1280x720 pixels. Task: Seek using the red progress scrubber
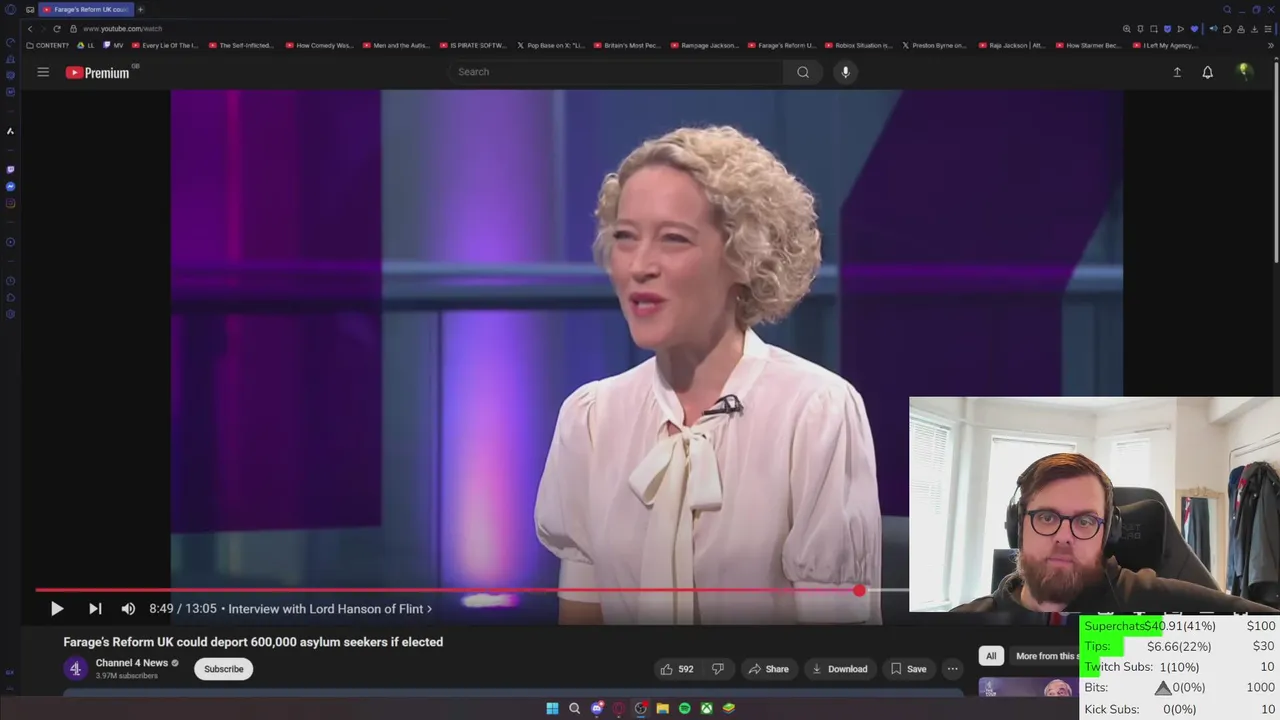point(859,591)
